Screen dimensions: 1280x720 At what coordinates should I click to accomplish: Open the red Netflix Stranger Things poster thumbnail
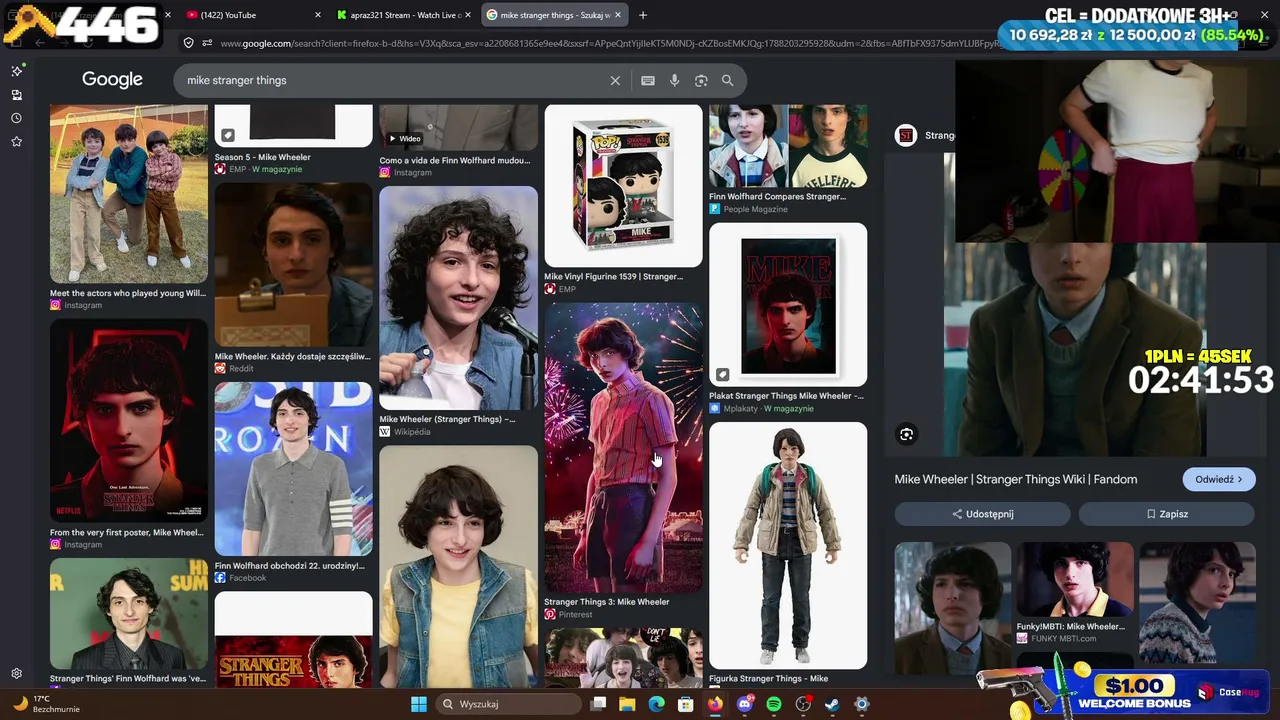tap(129, 421)
